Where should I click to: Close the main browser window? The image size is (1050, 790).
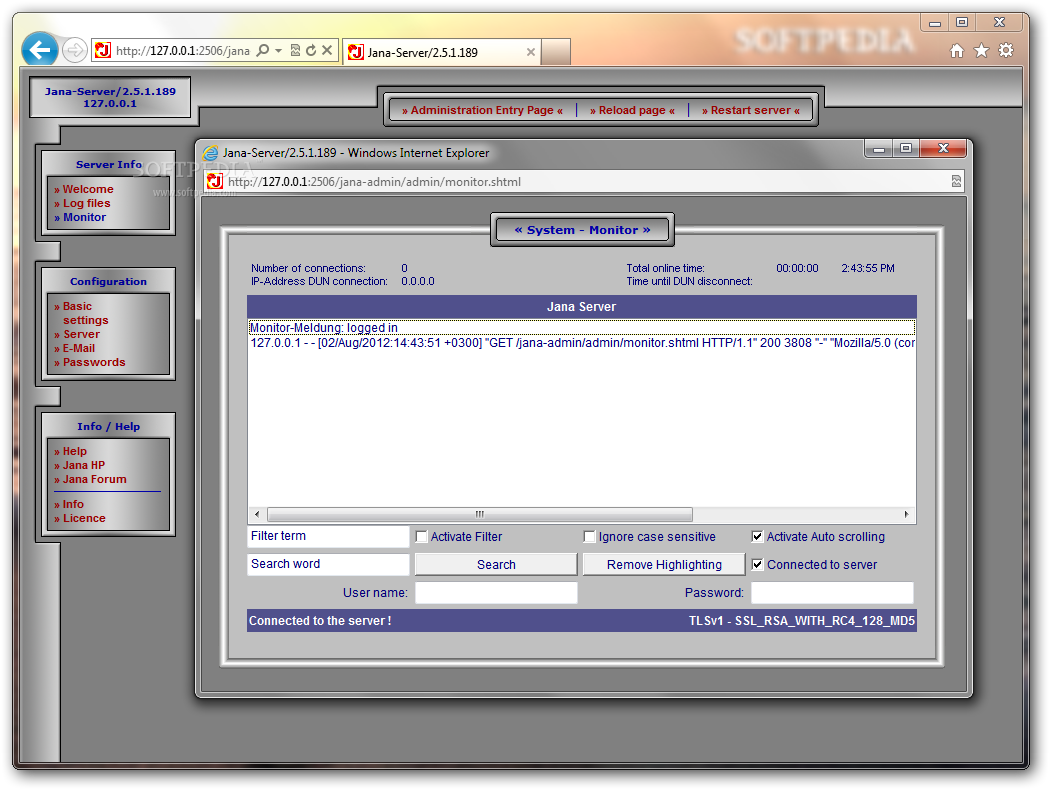point(999,23)
